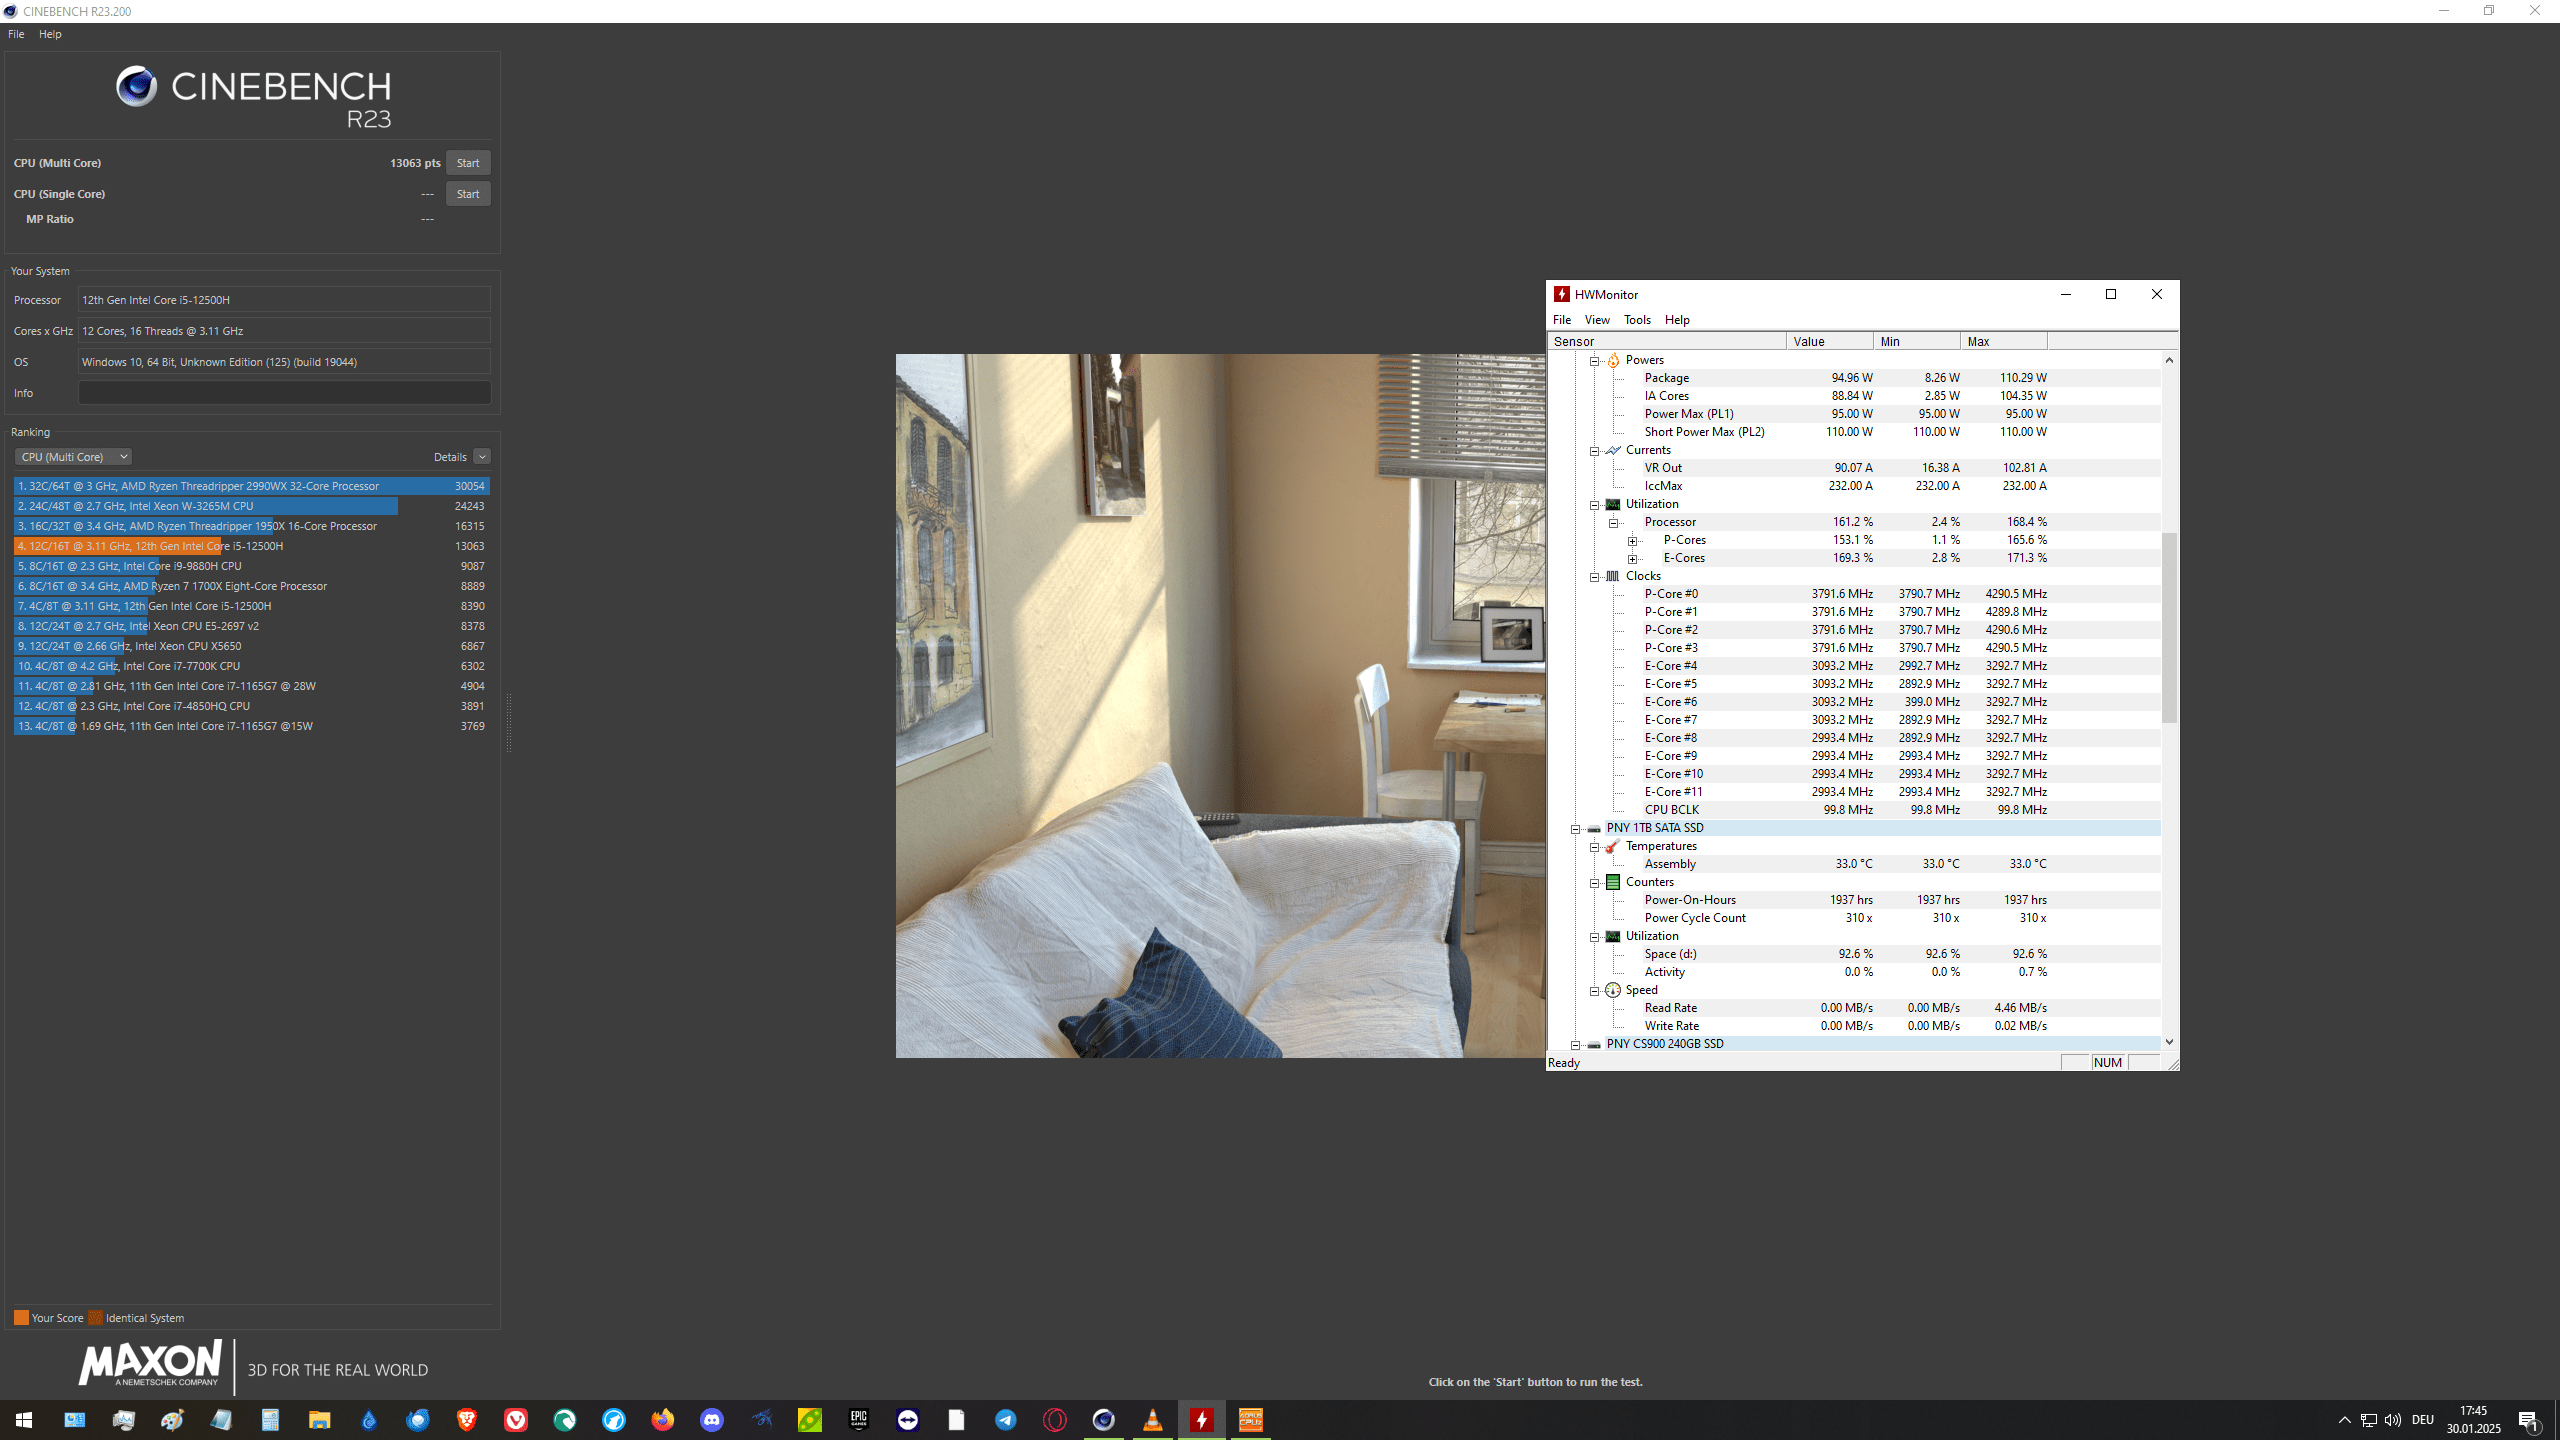Click the HWMonitor red lightning title icon

point(1562,294)
